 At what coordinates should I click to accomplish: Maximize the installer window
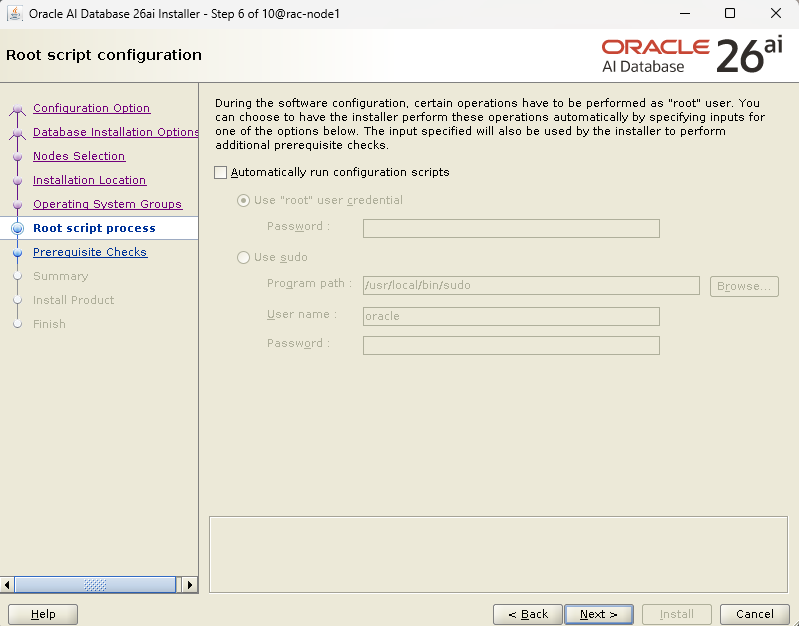[x=730, y=13]
